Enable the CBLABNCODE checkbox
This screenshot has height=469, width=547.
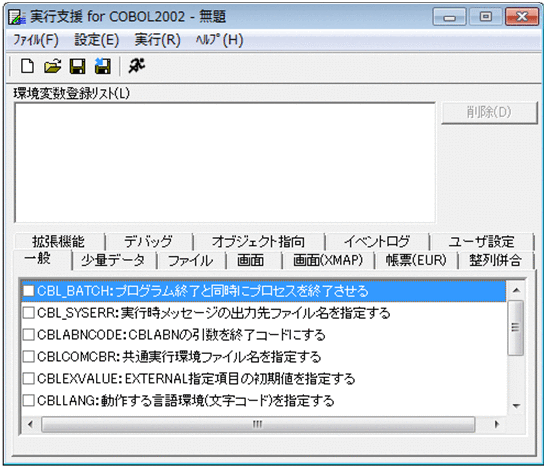point(29,335)
